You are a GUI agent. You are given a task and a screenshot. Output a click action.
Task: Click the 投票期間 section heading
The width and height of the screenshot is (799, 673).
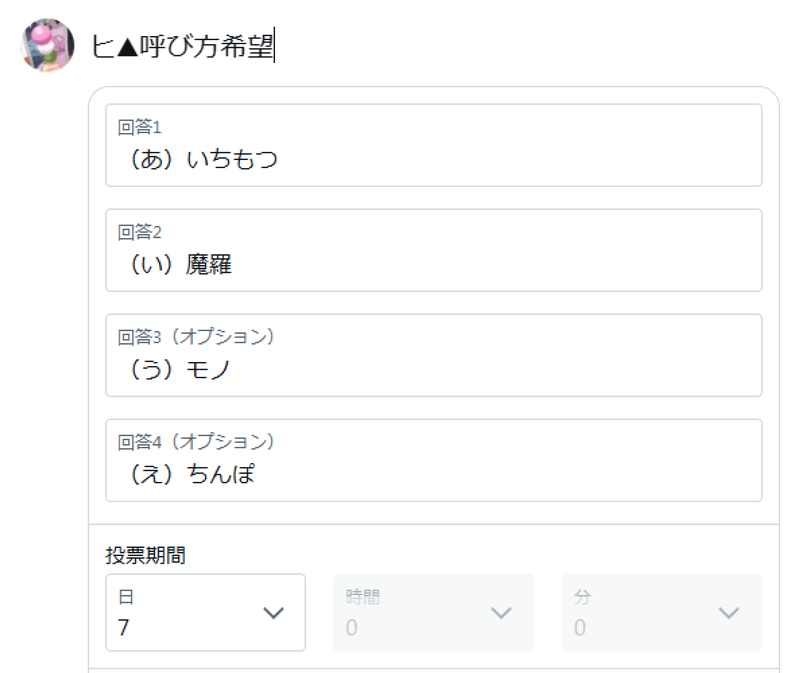point(145,556)
